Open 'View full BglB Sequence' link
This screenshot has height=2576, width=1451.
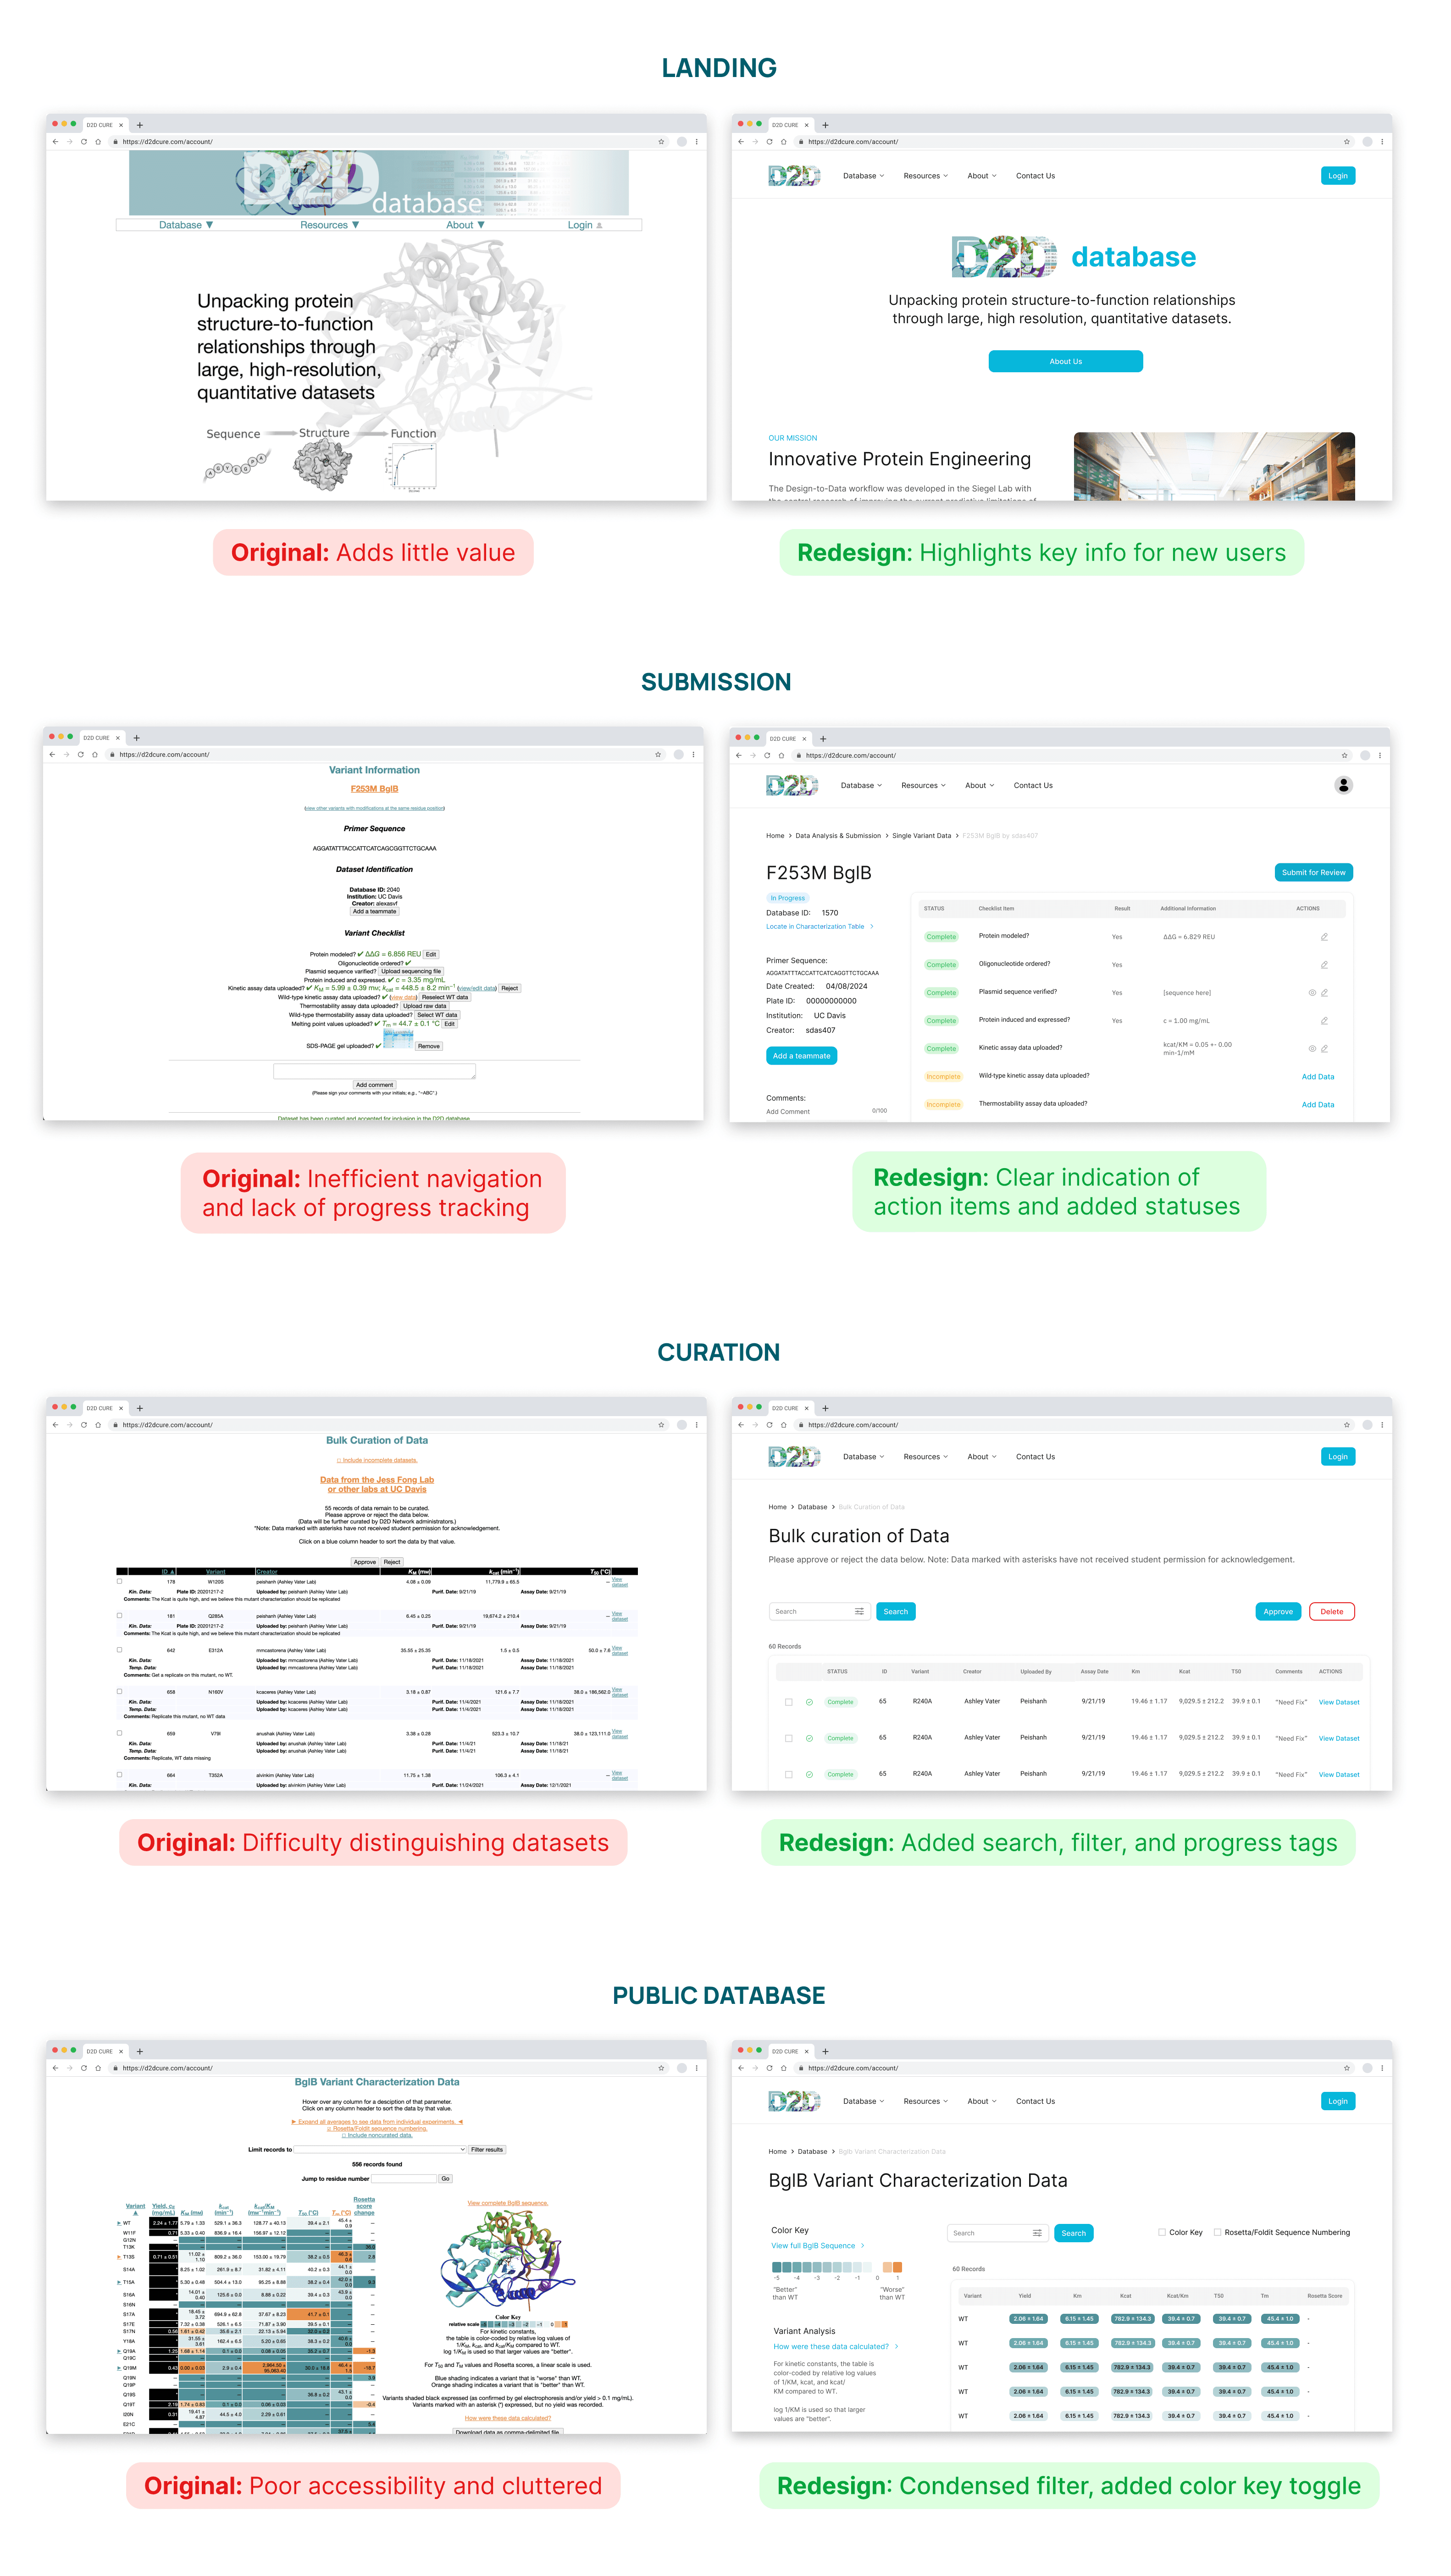[817, 2246]
